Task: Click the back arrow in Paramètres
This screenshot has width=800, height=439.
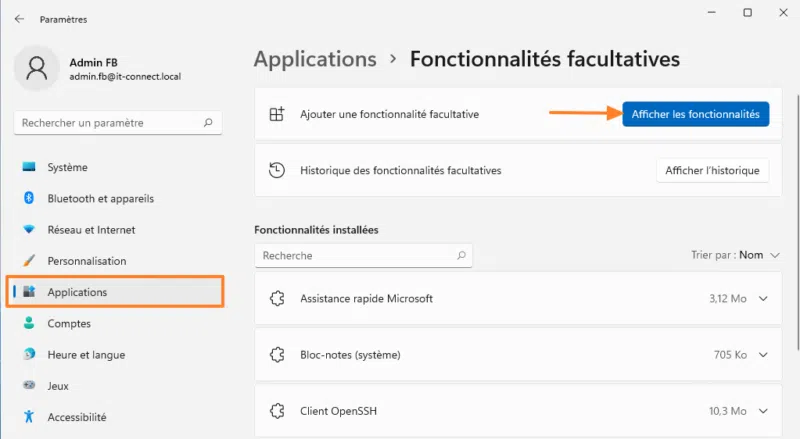Action: (x=19, y=19)
